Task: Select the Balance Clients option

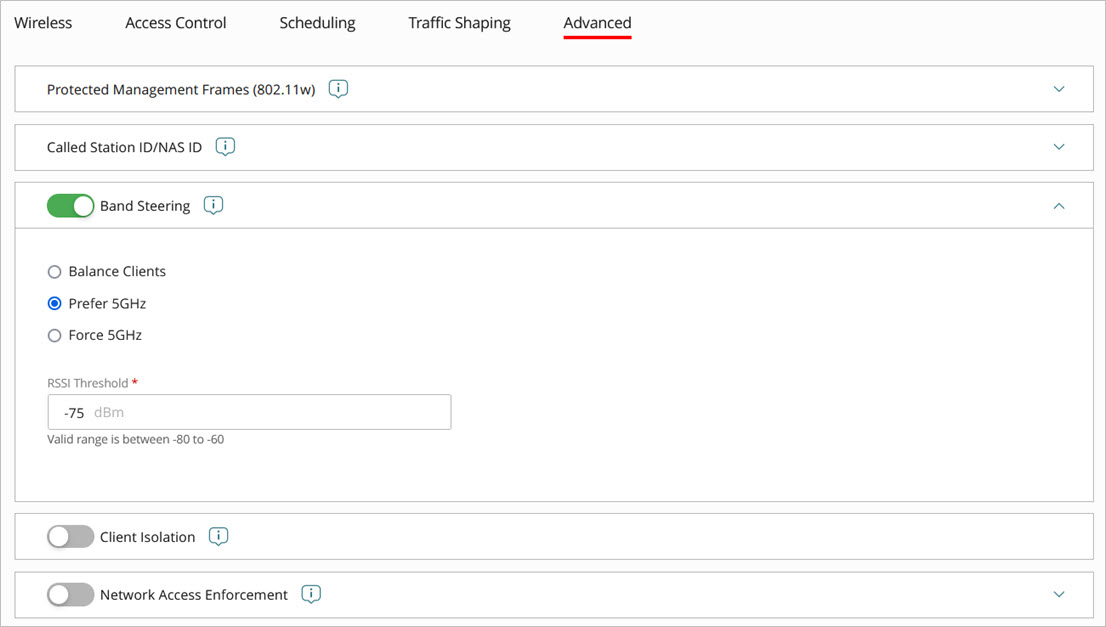Action: point(54,271)
